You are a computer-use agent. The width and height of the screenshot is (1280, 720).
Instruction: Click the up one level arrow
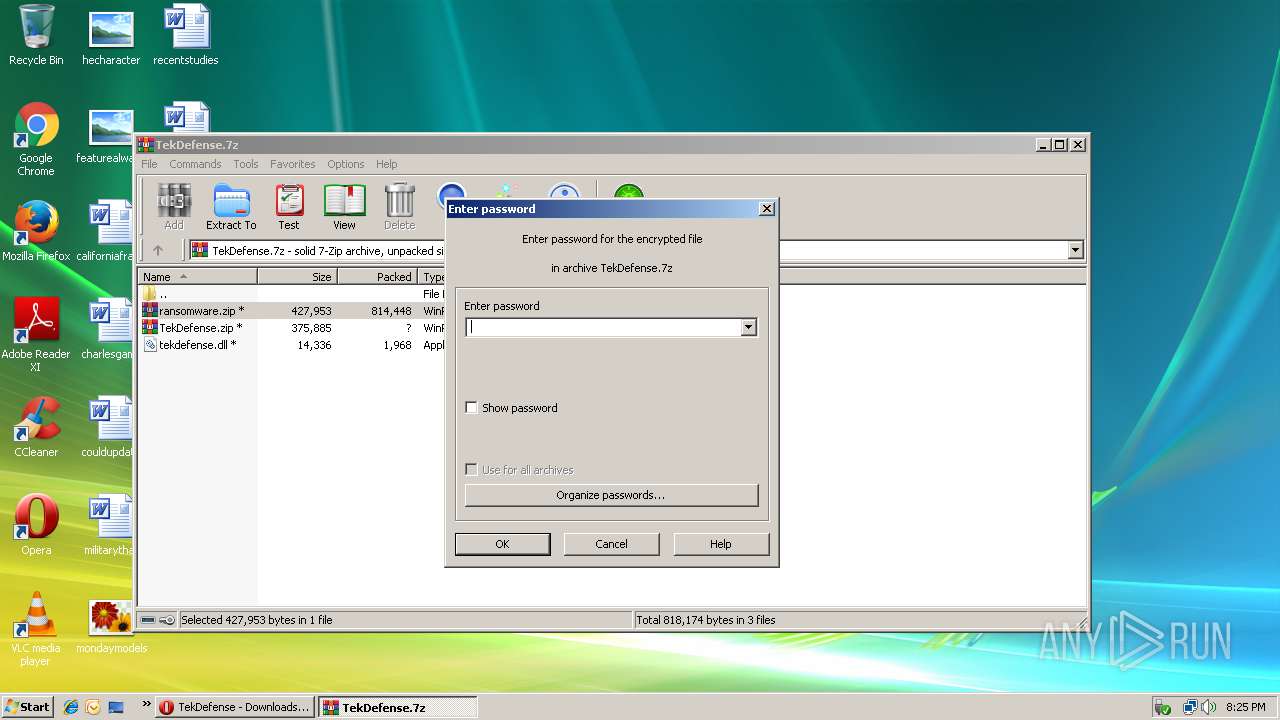point(157,250)
